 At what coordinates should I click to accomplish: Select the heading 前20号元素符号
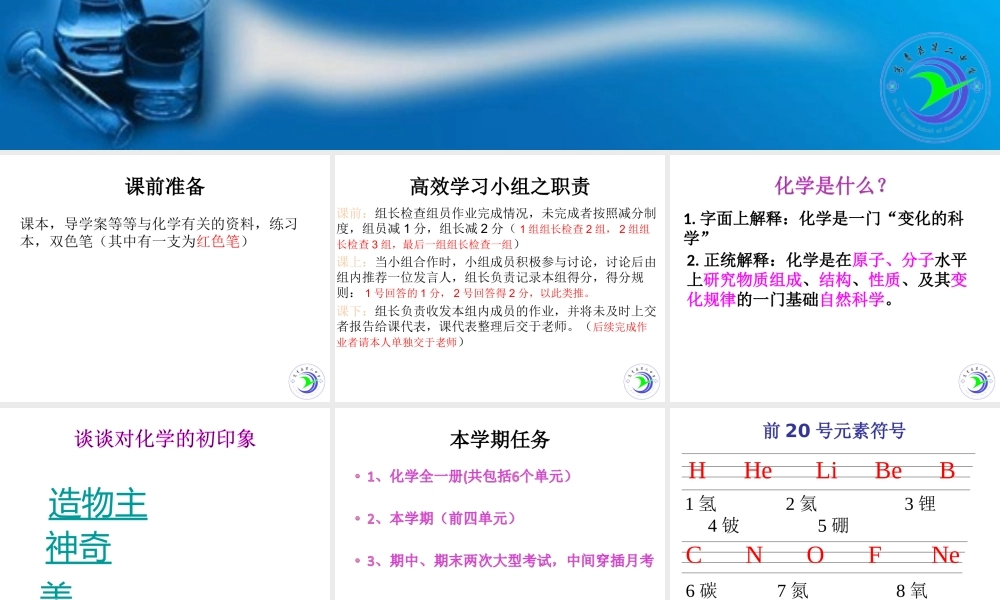[x=834, y=431]
